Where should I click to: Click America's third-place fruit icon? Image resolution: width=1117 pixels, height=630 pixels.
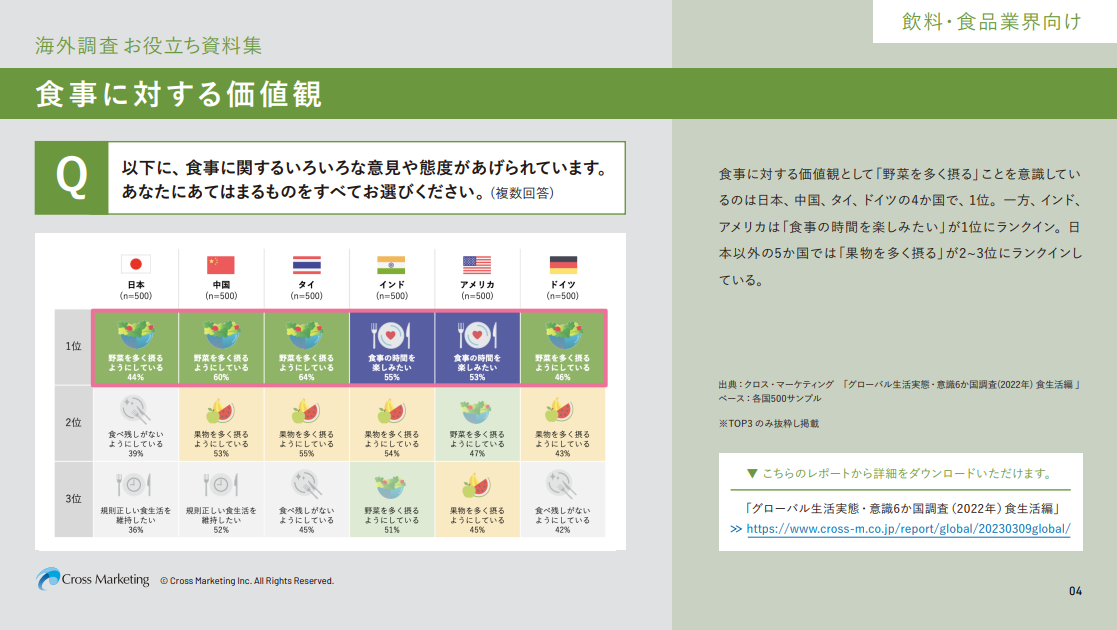coord(477,485)
